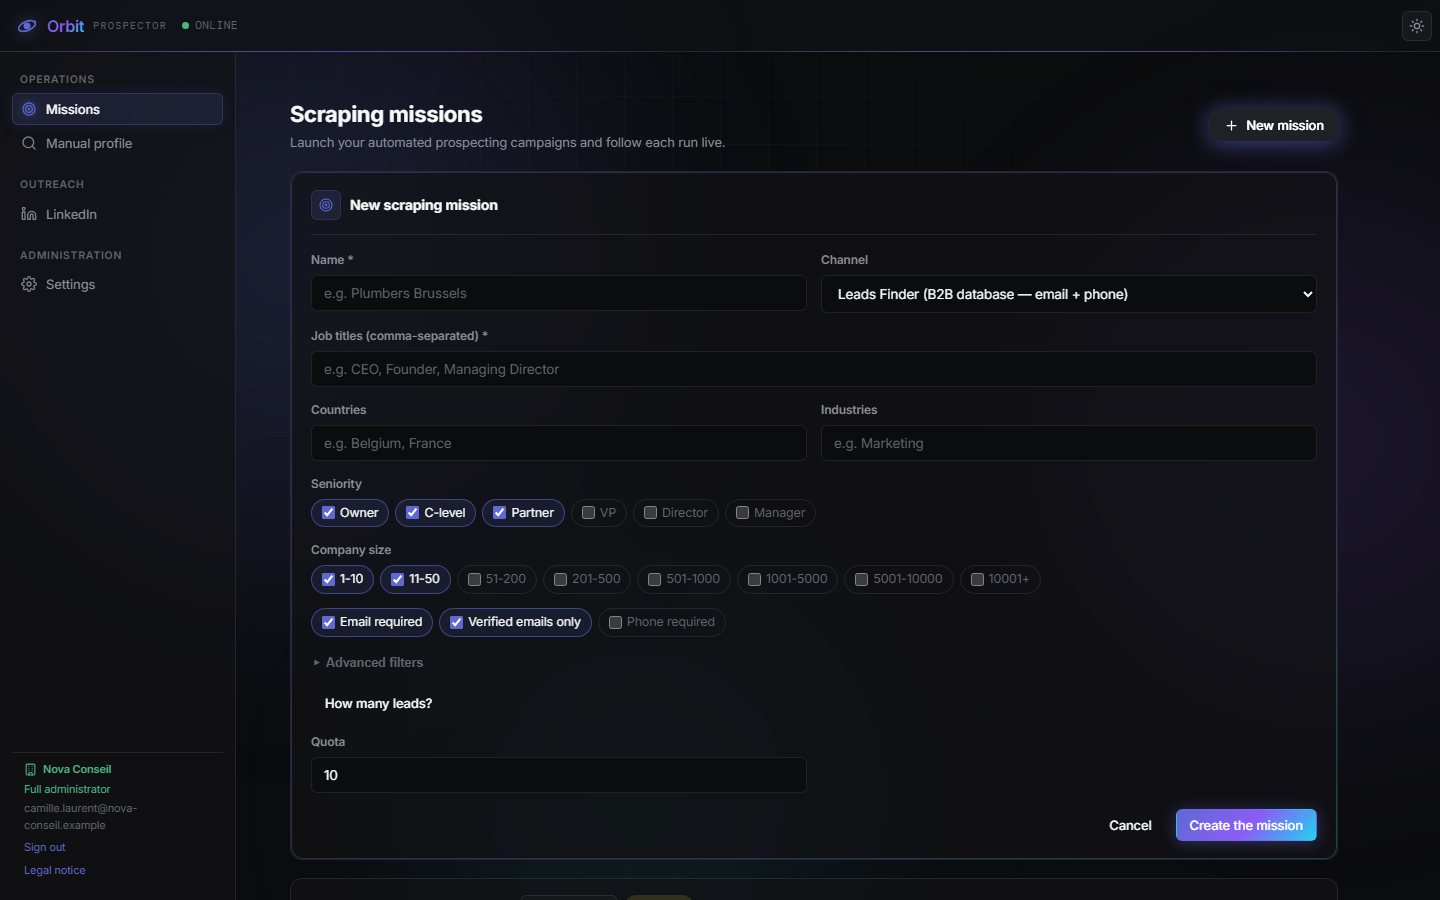Uncheck the Partner seniority checkbox

click(x=499, y=513)
